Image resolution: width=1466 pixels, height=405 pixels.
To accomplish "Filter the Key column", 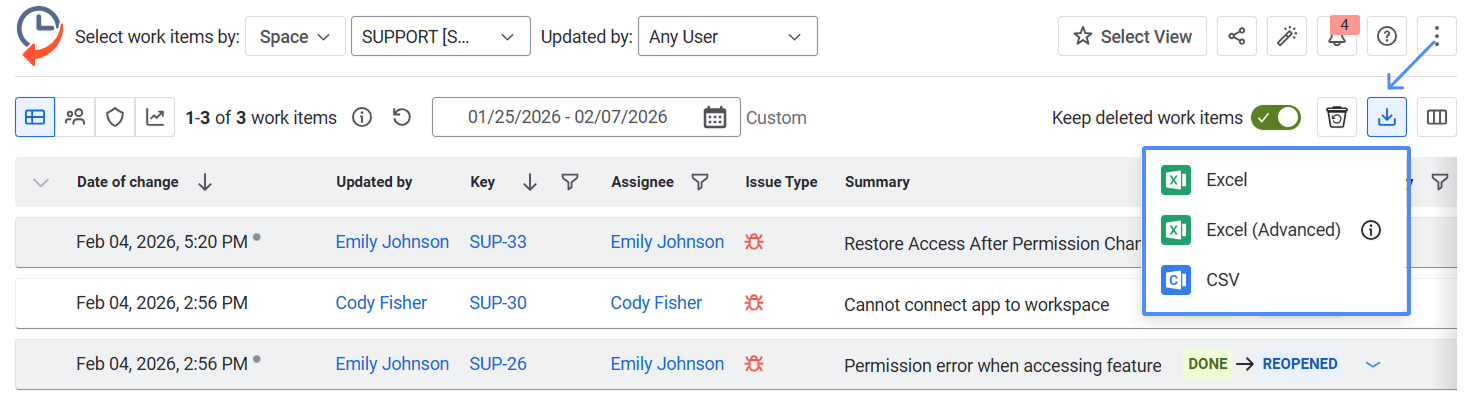I will (x=570, y=182).
